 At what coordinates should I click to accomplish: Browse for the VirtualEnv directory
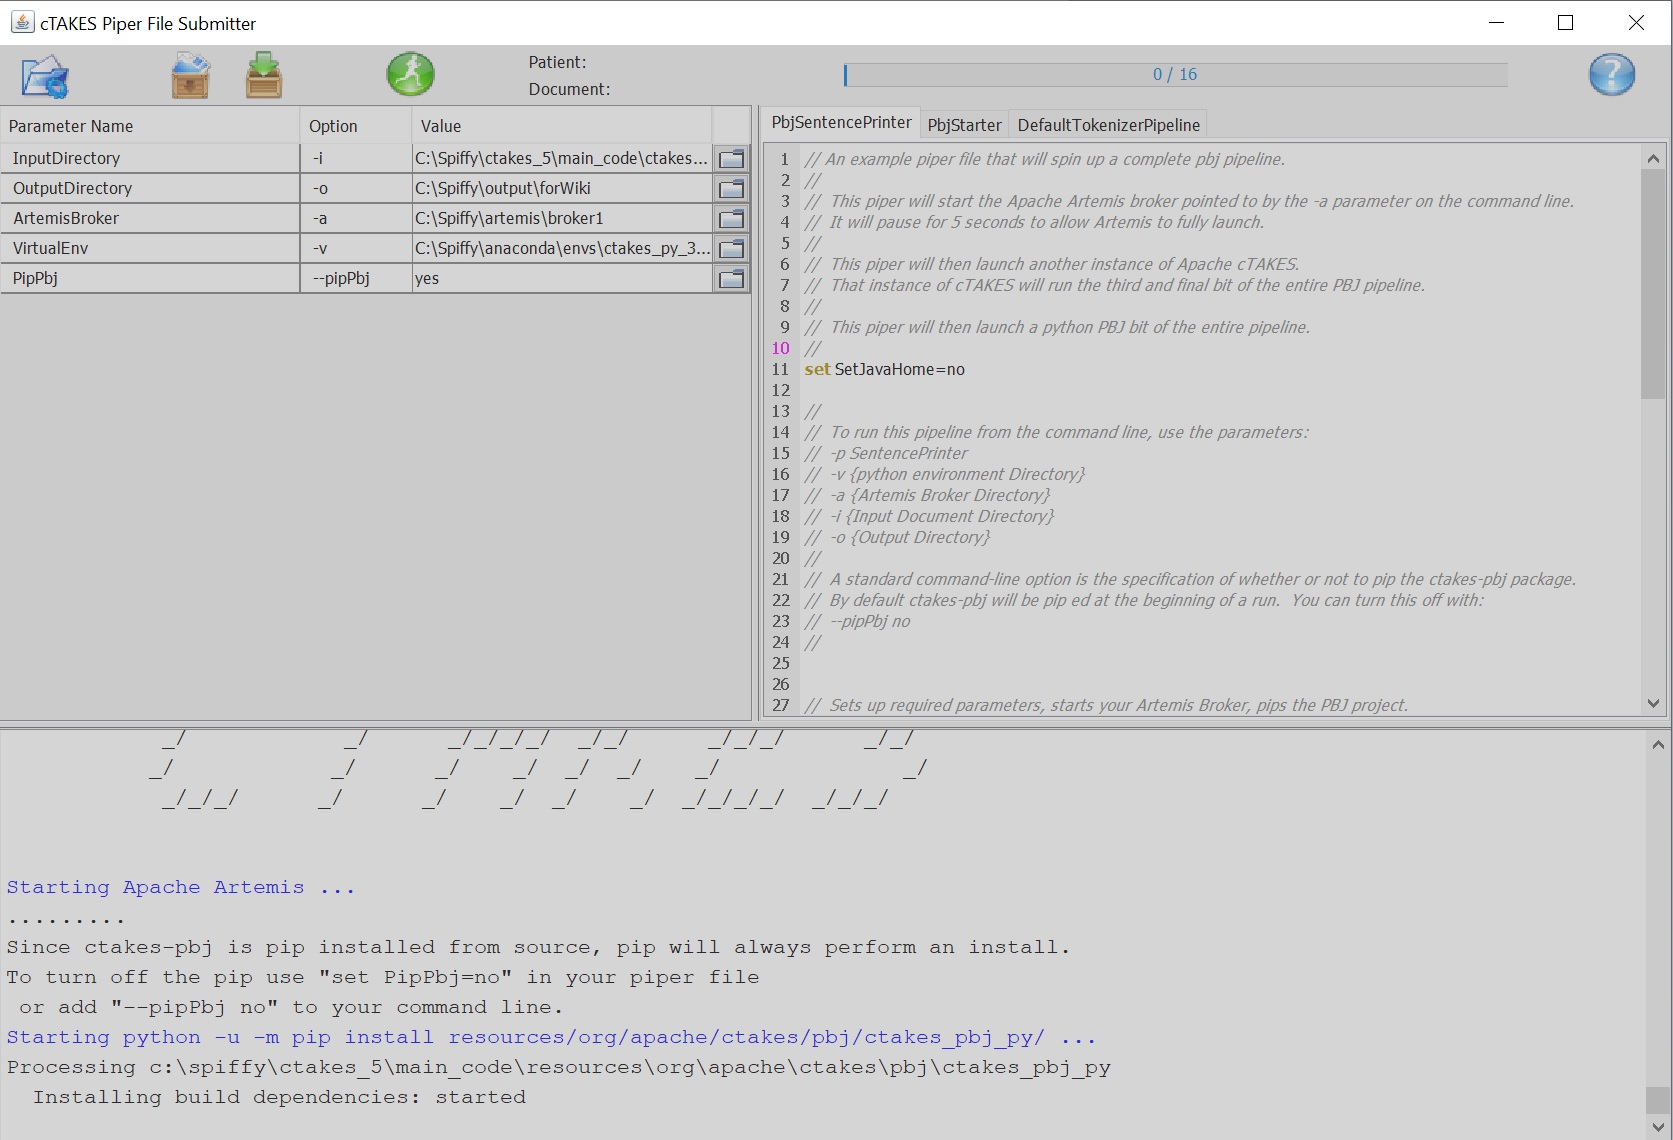pyautogui.click(x=732, y=249)
